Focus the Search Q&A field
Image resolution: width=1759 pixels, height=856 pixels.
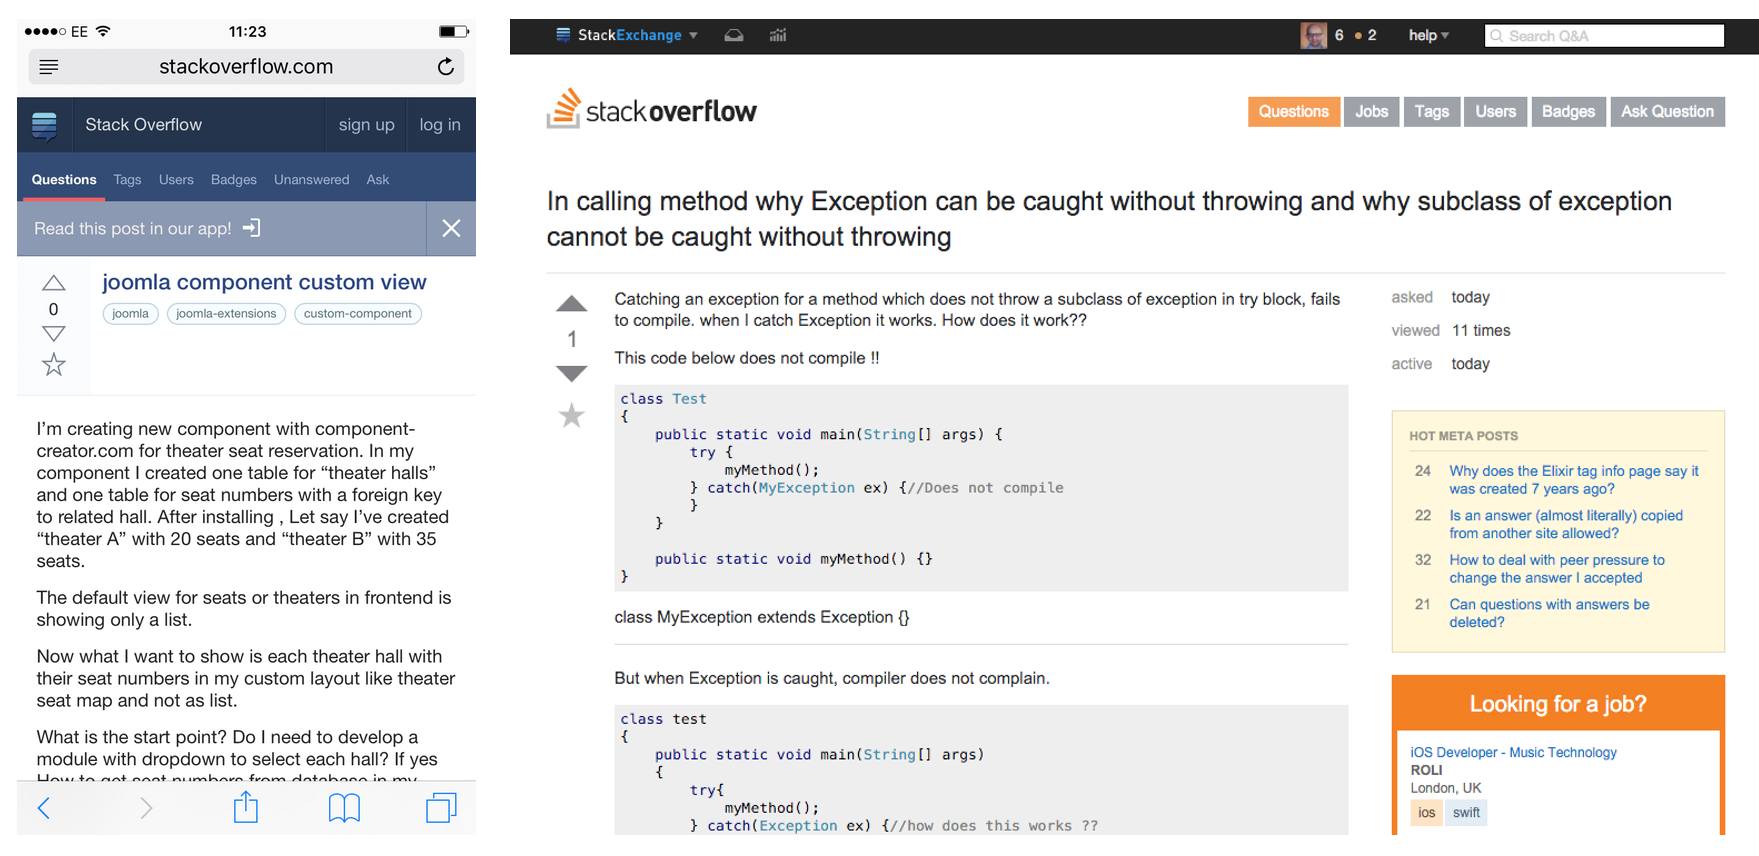[x=1605, y=36]
